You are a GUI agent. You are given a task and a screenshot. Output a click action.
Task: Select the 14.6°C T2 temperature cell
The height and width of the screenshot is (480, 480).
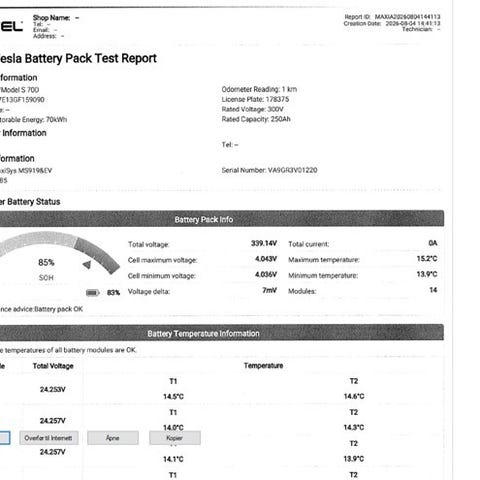[354, 396]
